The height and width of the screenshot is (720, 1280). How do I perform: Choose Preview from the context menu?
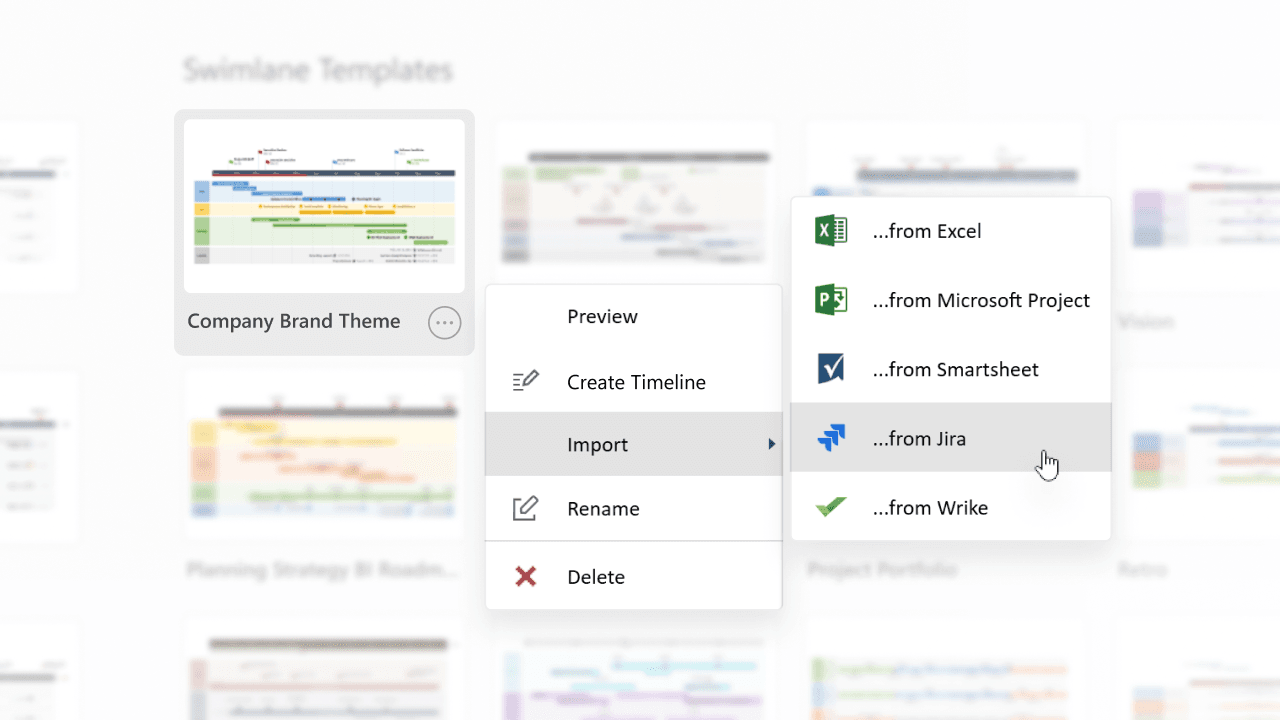coord(634,317)
